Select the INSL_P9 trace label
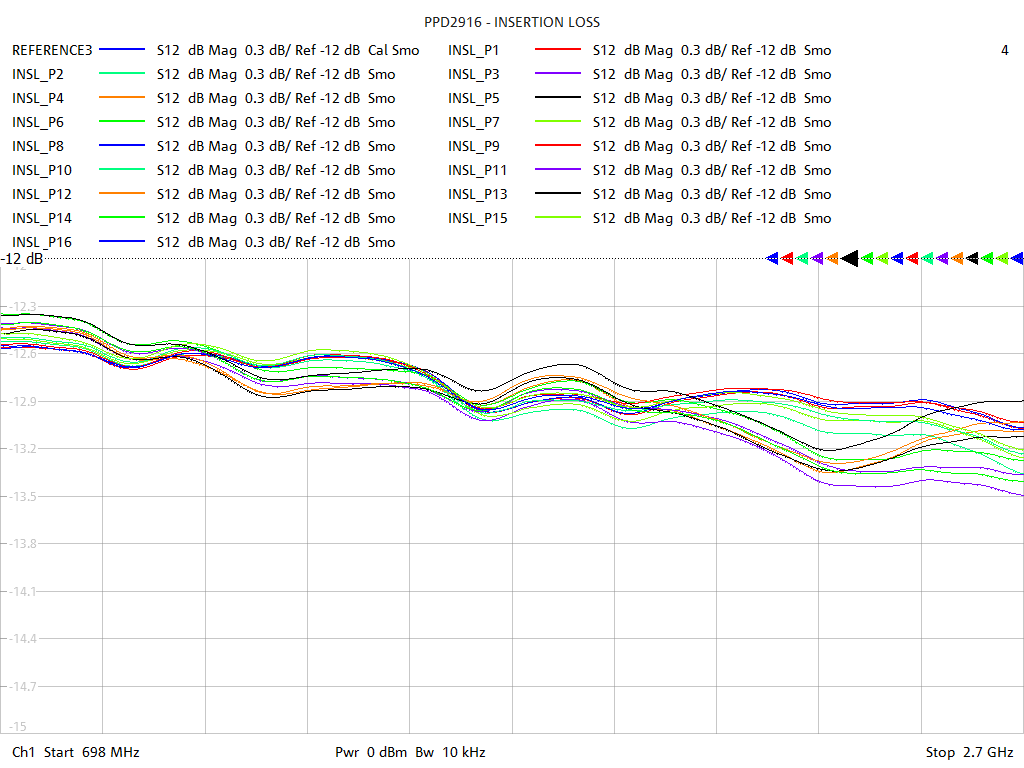Image resolution: width=1024 pixels, height=768 pixels. [473, 146]
